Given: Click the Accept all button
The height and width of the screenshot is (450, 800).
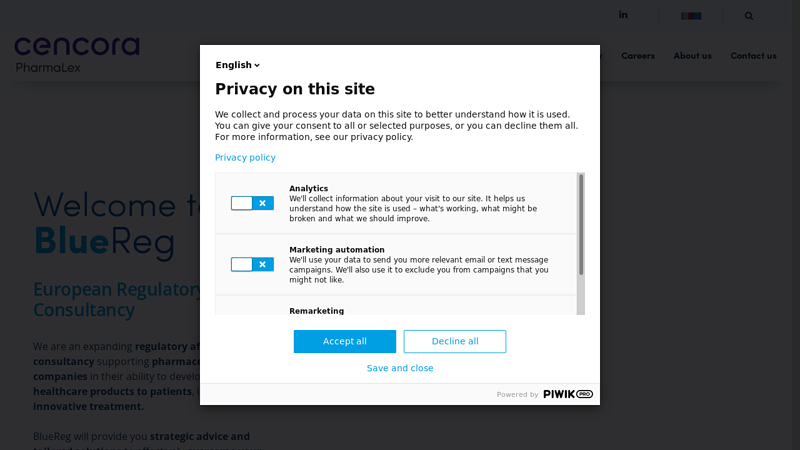Looking at the screenshot, I should coord(344,341).
